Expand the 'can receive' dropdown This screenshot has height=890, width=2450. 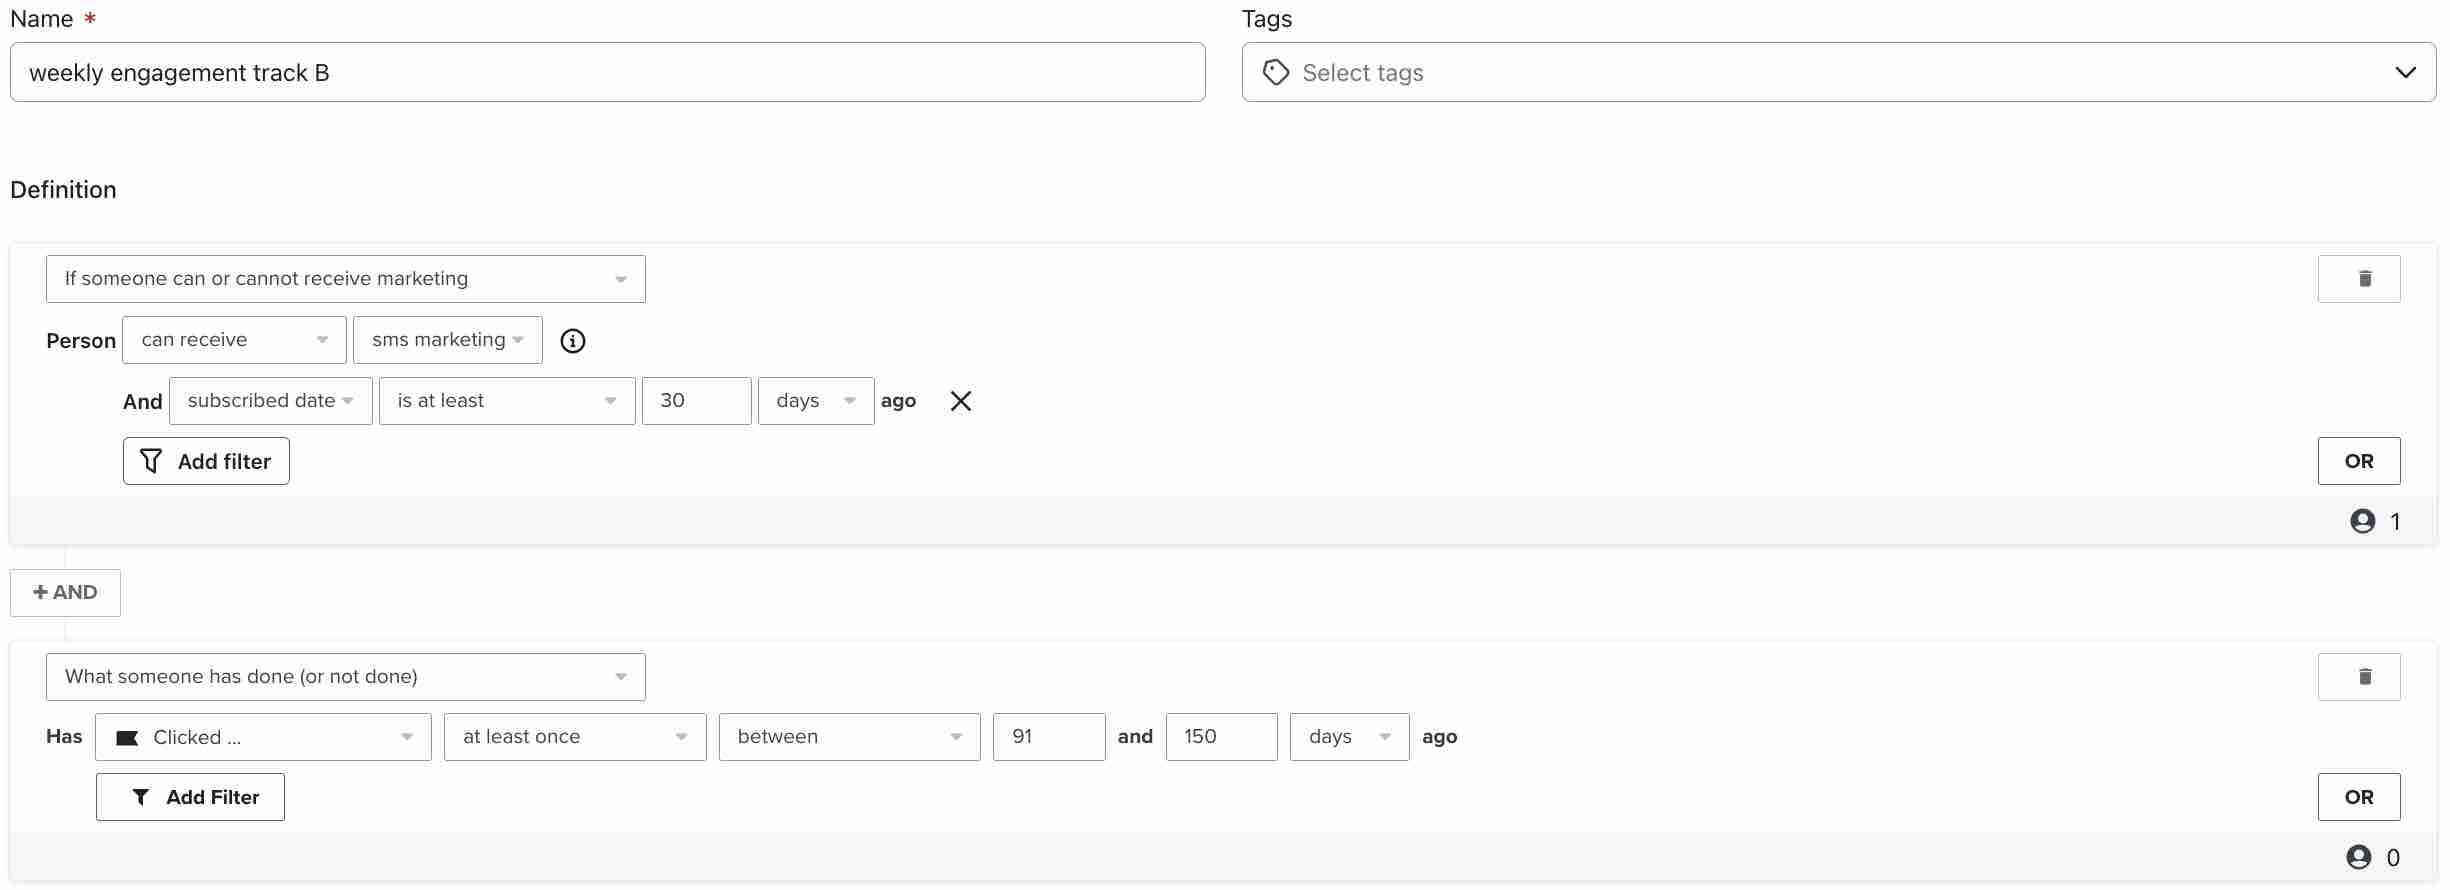234,340
